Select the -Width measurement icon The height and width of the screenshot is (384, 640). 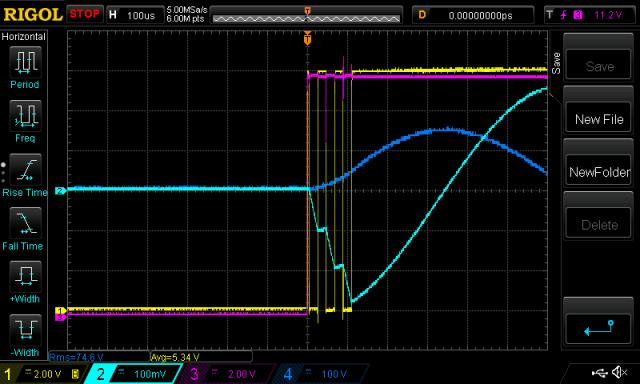tap(25, 330)
